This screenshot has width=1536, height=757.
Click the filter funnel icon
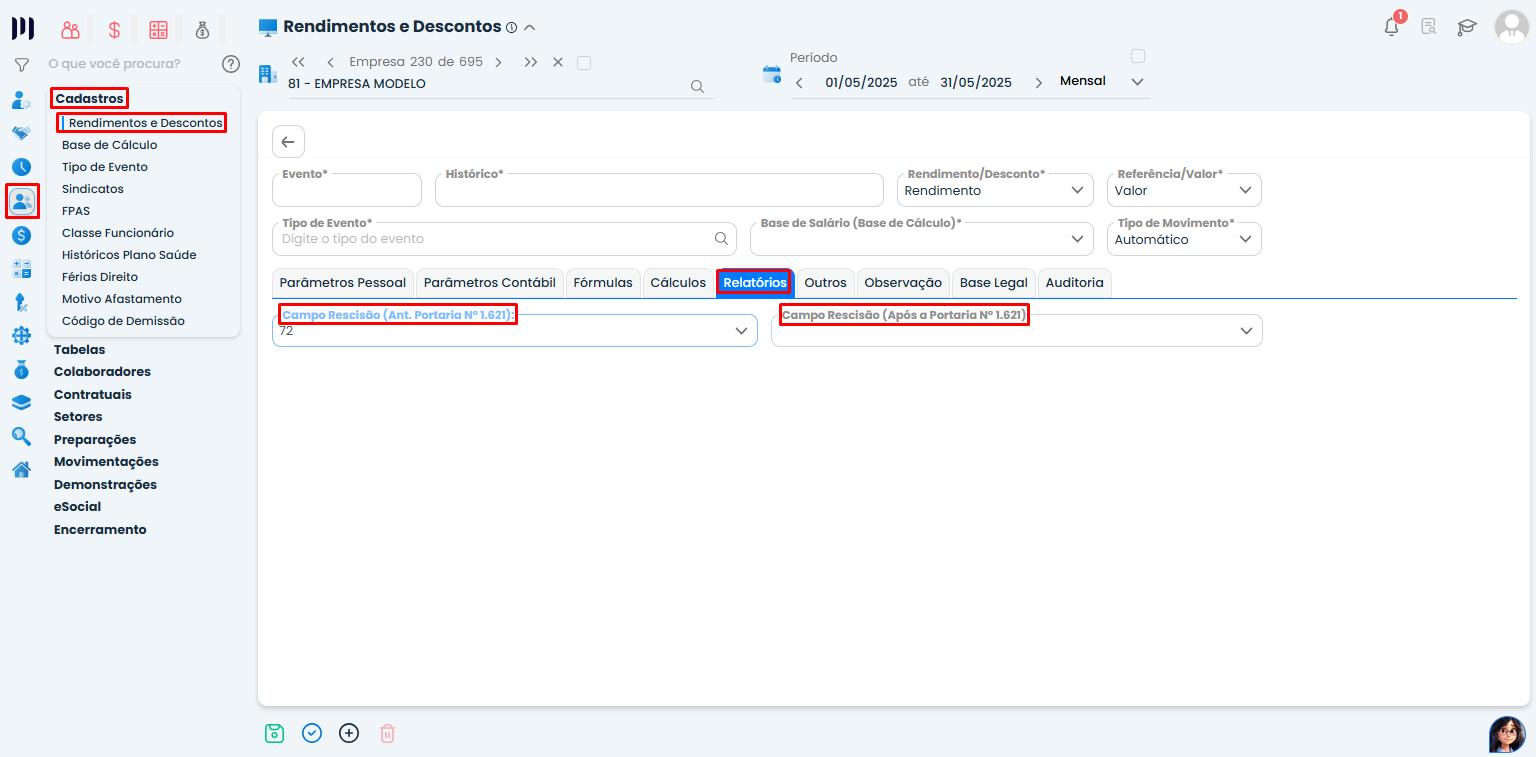(x=21, y=64)
